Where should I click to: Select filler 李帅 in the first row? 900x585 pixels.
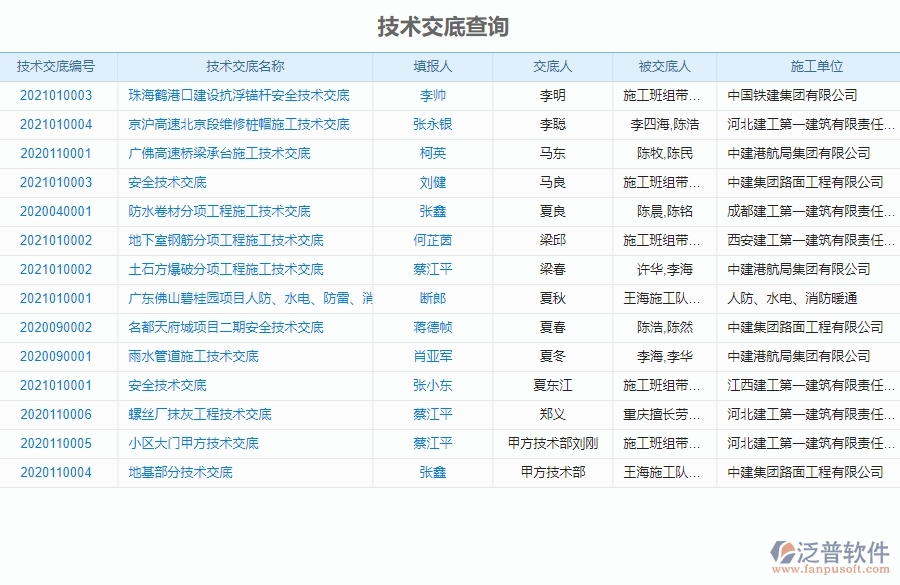tap(431, 96)
